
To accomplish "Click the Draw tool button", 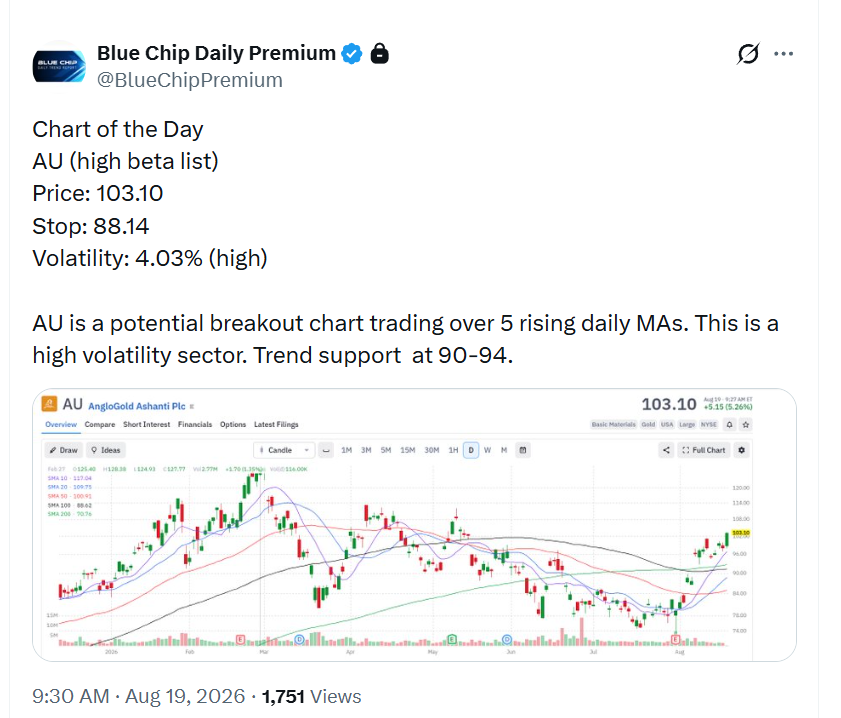I will point(63,450).
